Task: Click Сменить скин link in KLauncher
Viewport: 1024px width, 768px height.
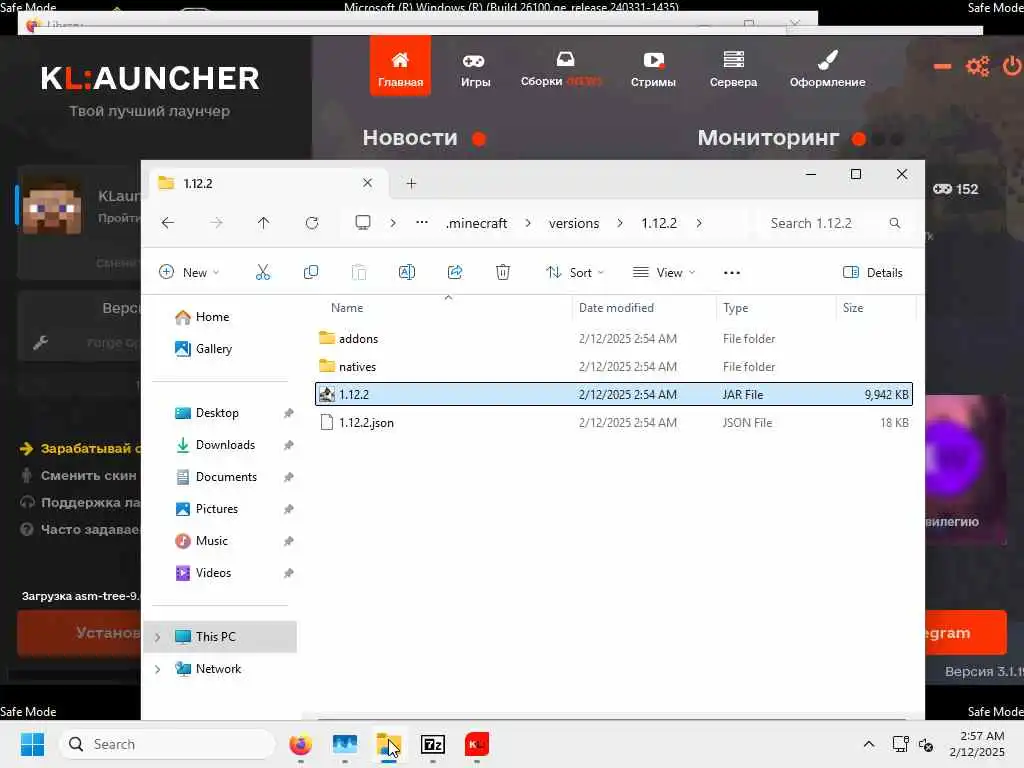Action: click(x=88, y=475)
